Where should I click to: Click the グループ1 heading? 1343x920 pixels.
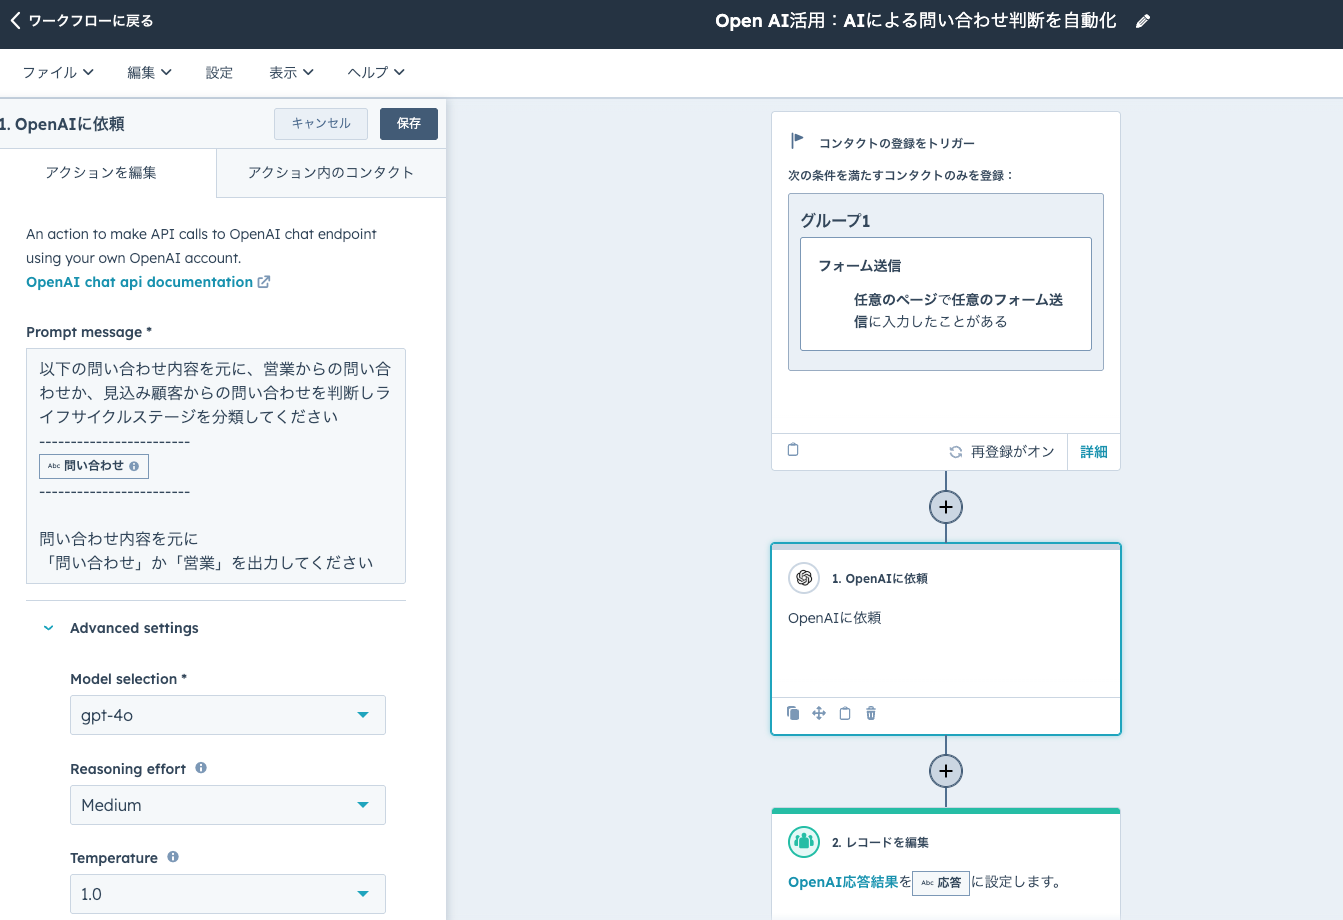coord(836,221)
